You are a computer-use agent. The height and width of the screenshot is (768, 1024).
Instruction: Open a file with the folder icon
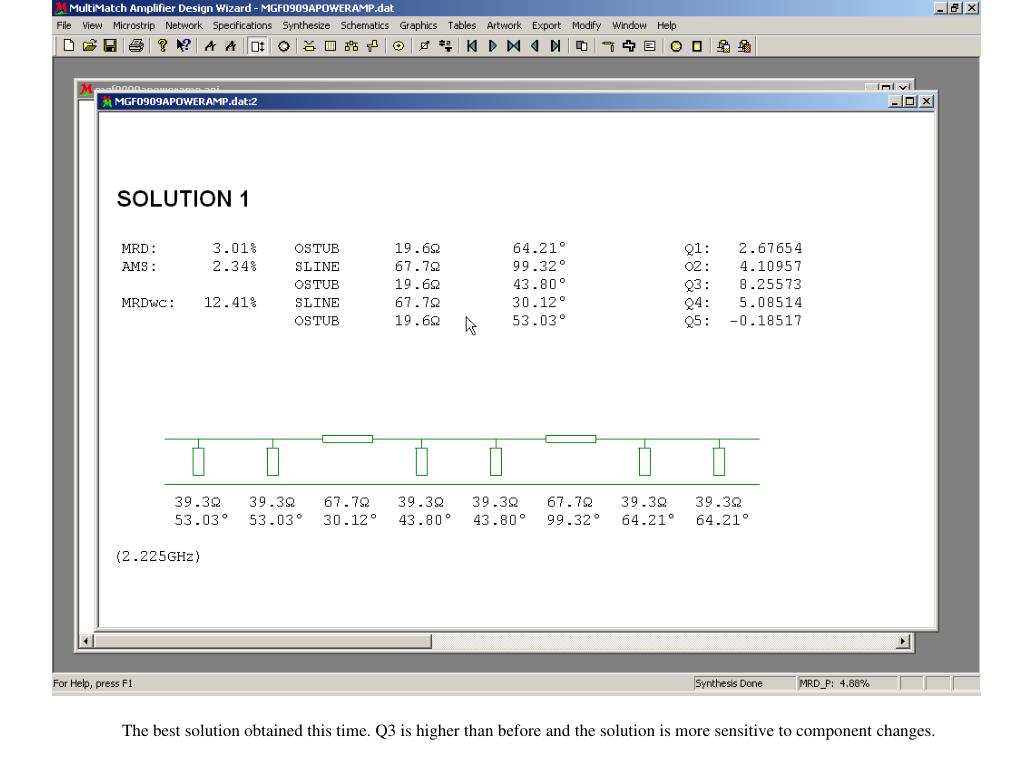[89, 46]
